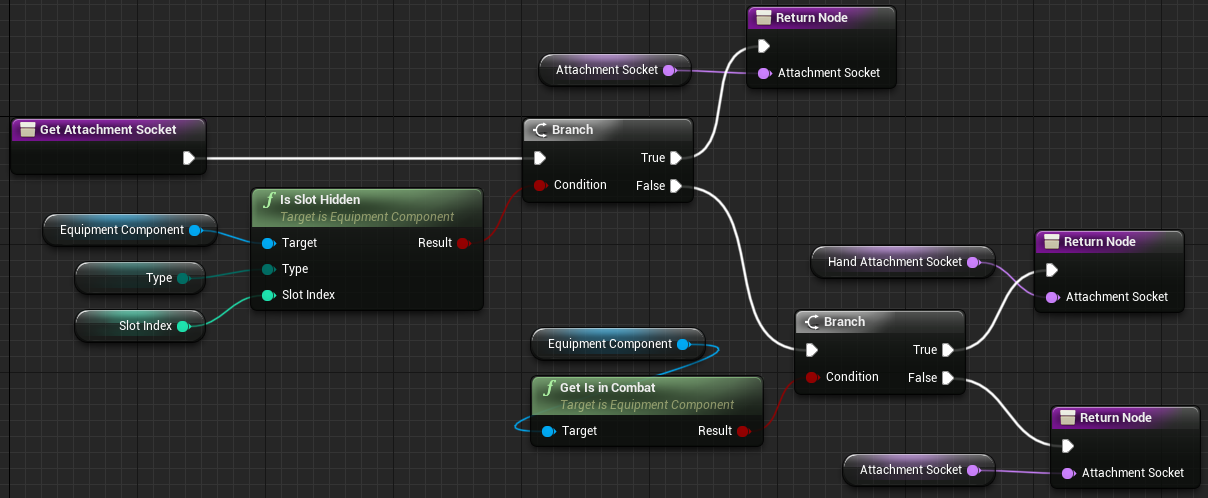Select the Type variable node

click(140, 278)
